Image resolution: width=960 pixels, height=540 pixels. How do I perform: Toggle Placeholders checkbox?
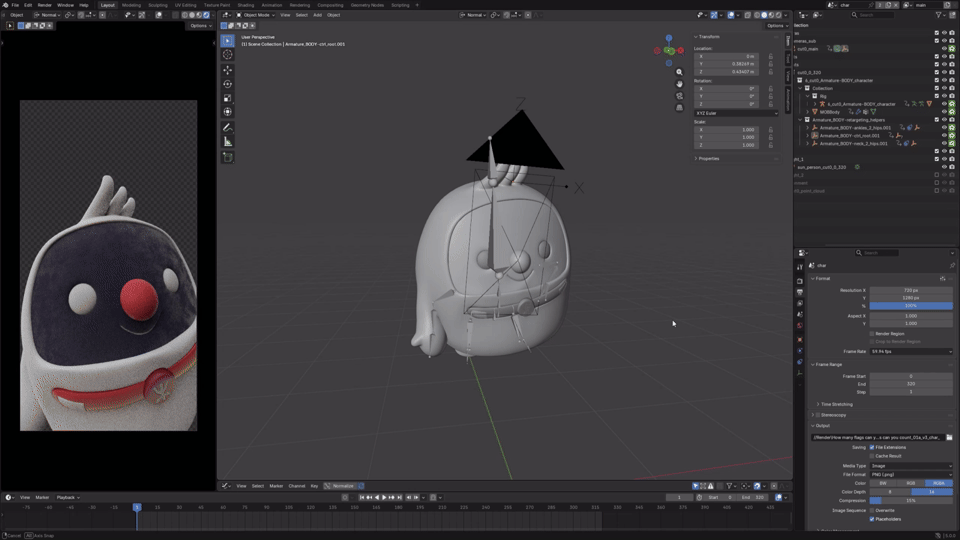tap(872, 519)
